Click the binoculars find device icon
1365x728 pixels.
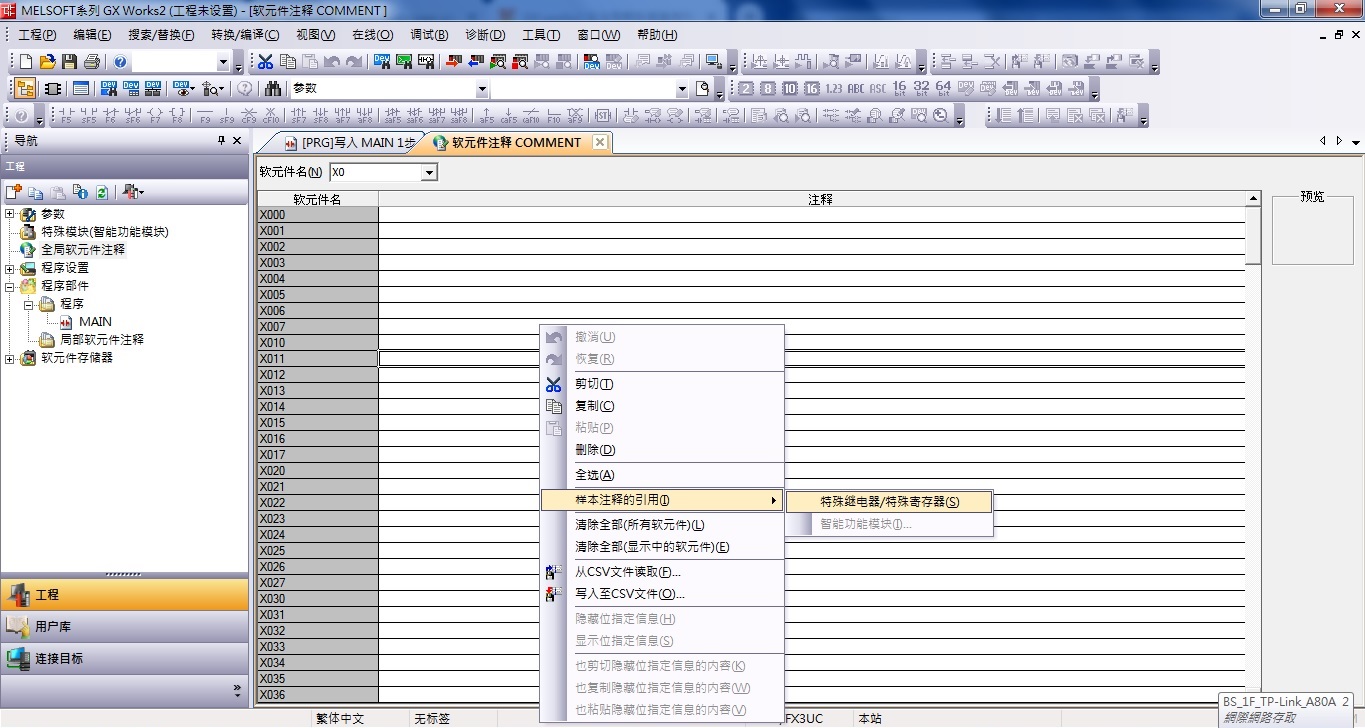tap(273, 89)
